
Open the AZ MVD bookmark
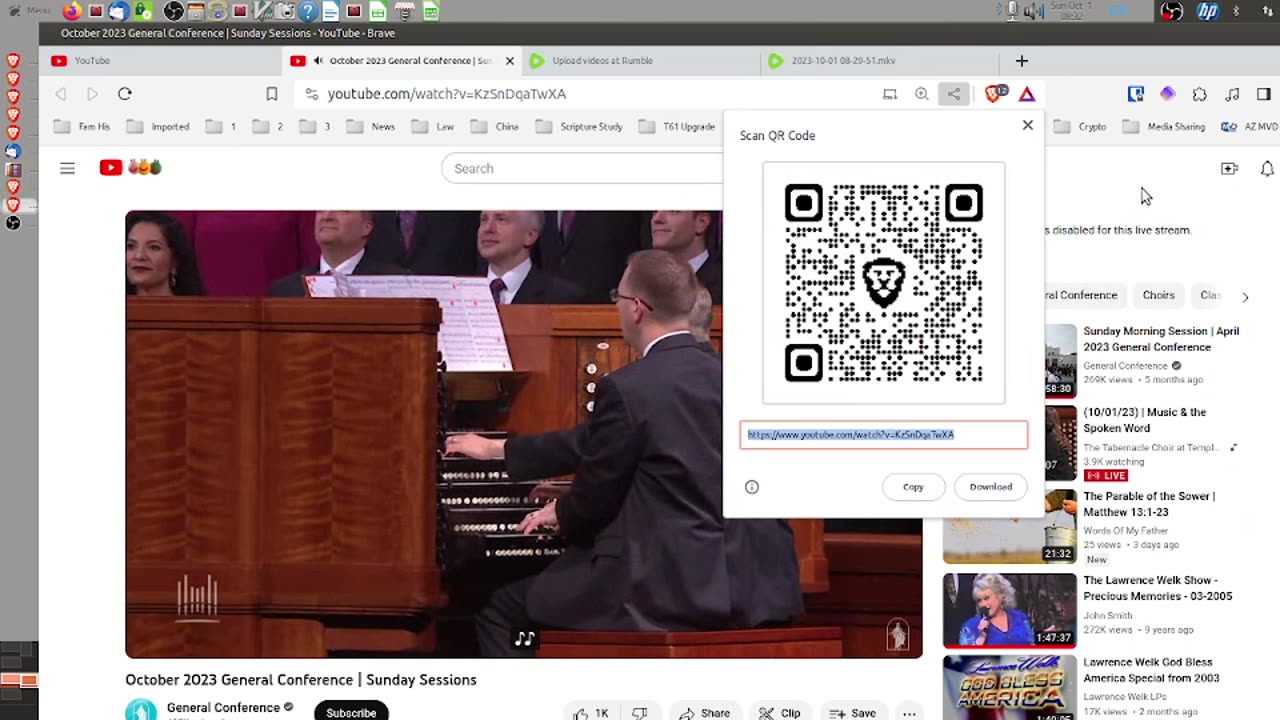1250,127
